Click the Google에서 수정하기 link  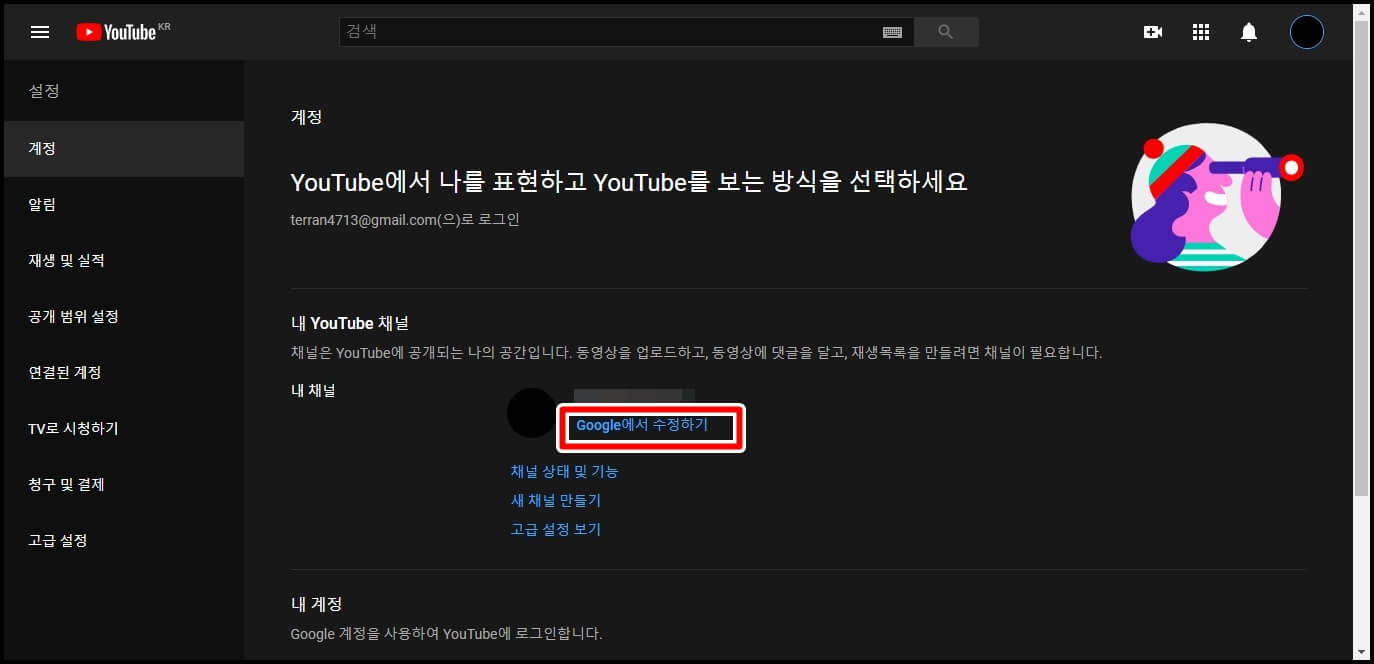pos(642,425)
